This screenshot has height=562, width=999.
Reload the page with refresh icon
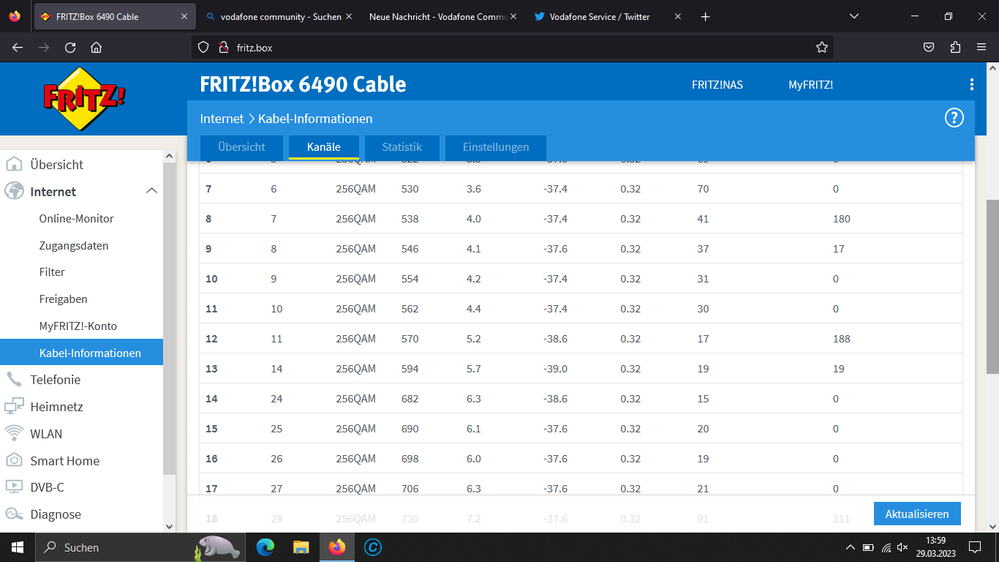[70, 47]
